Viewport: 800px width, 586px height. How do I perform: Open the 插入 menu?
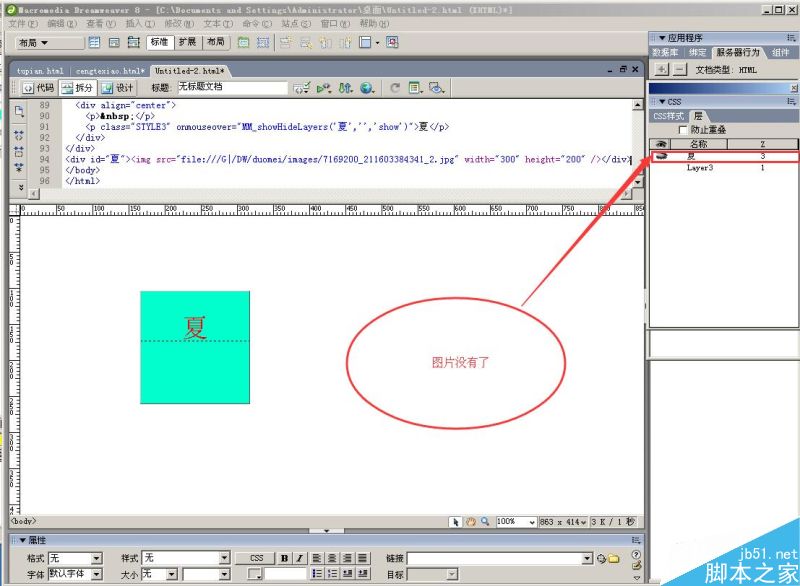pyautogui.click(x=140, y=24)
